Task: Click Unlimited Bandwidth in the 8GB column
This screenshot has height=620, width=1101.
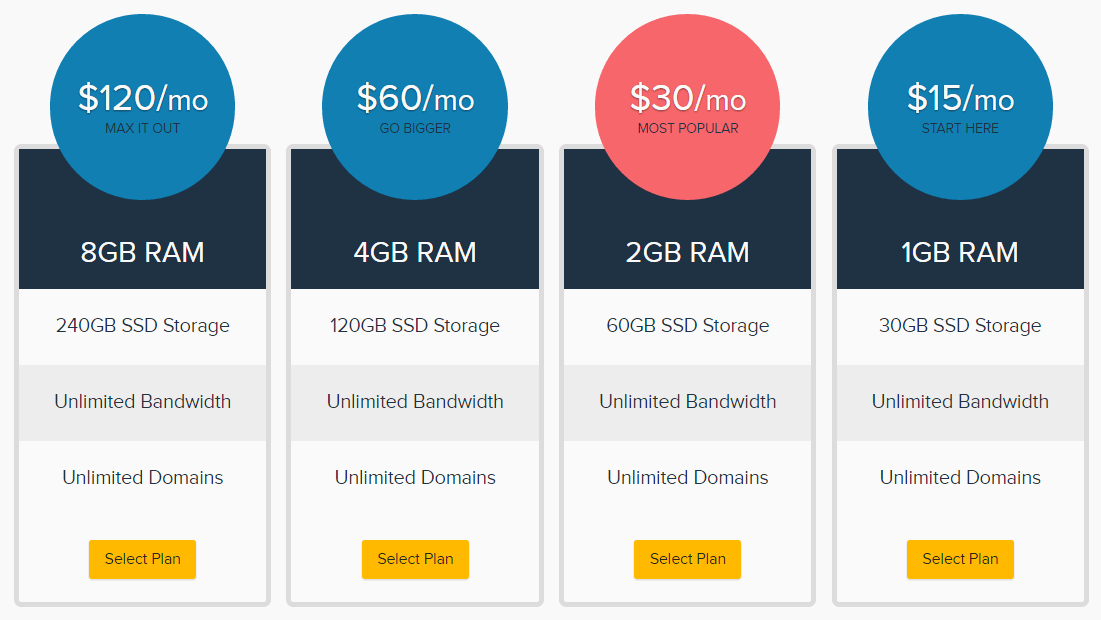Action: click(x=142, y=401)
